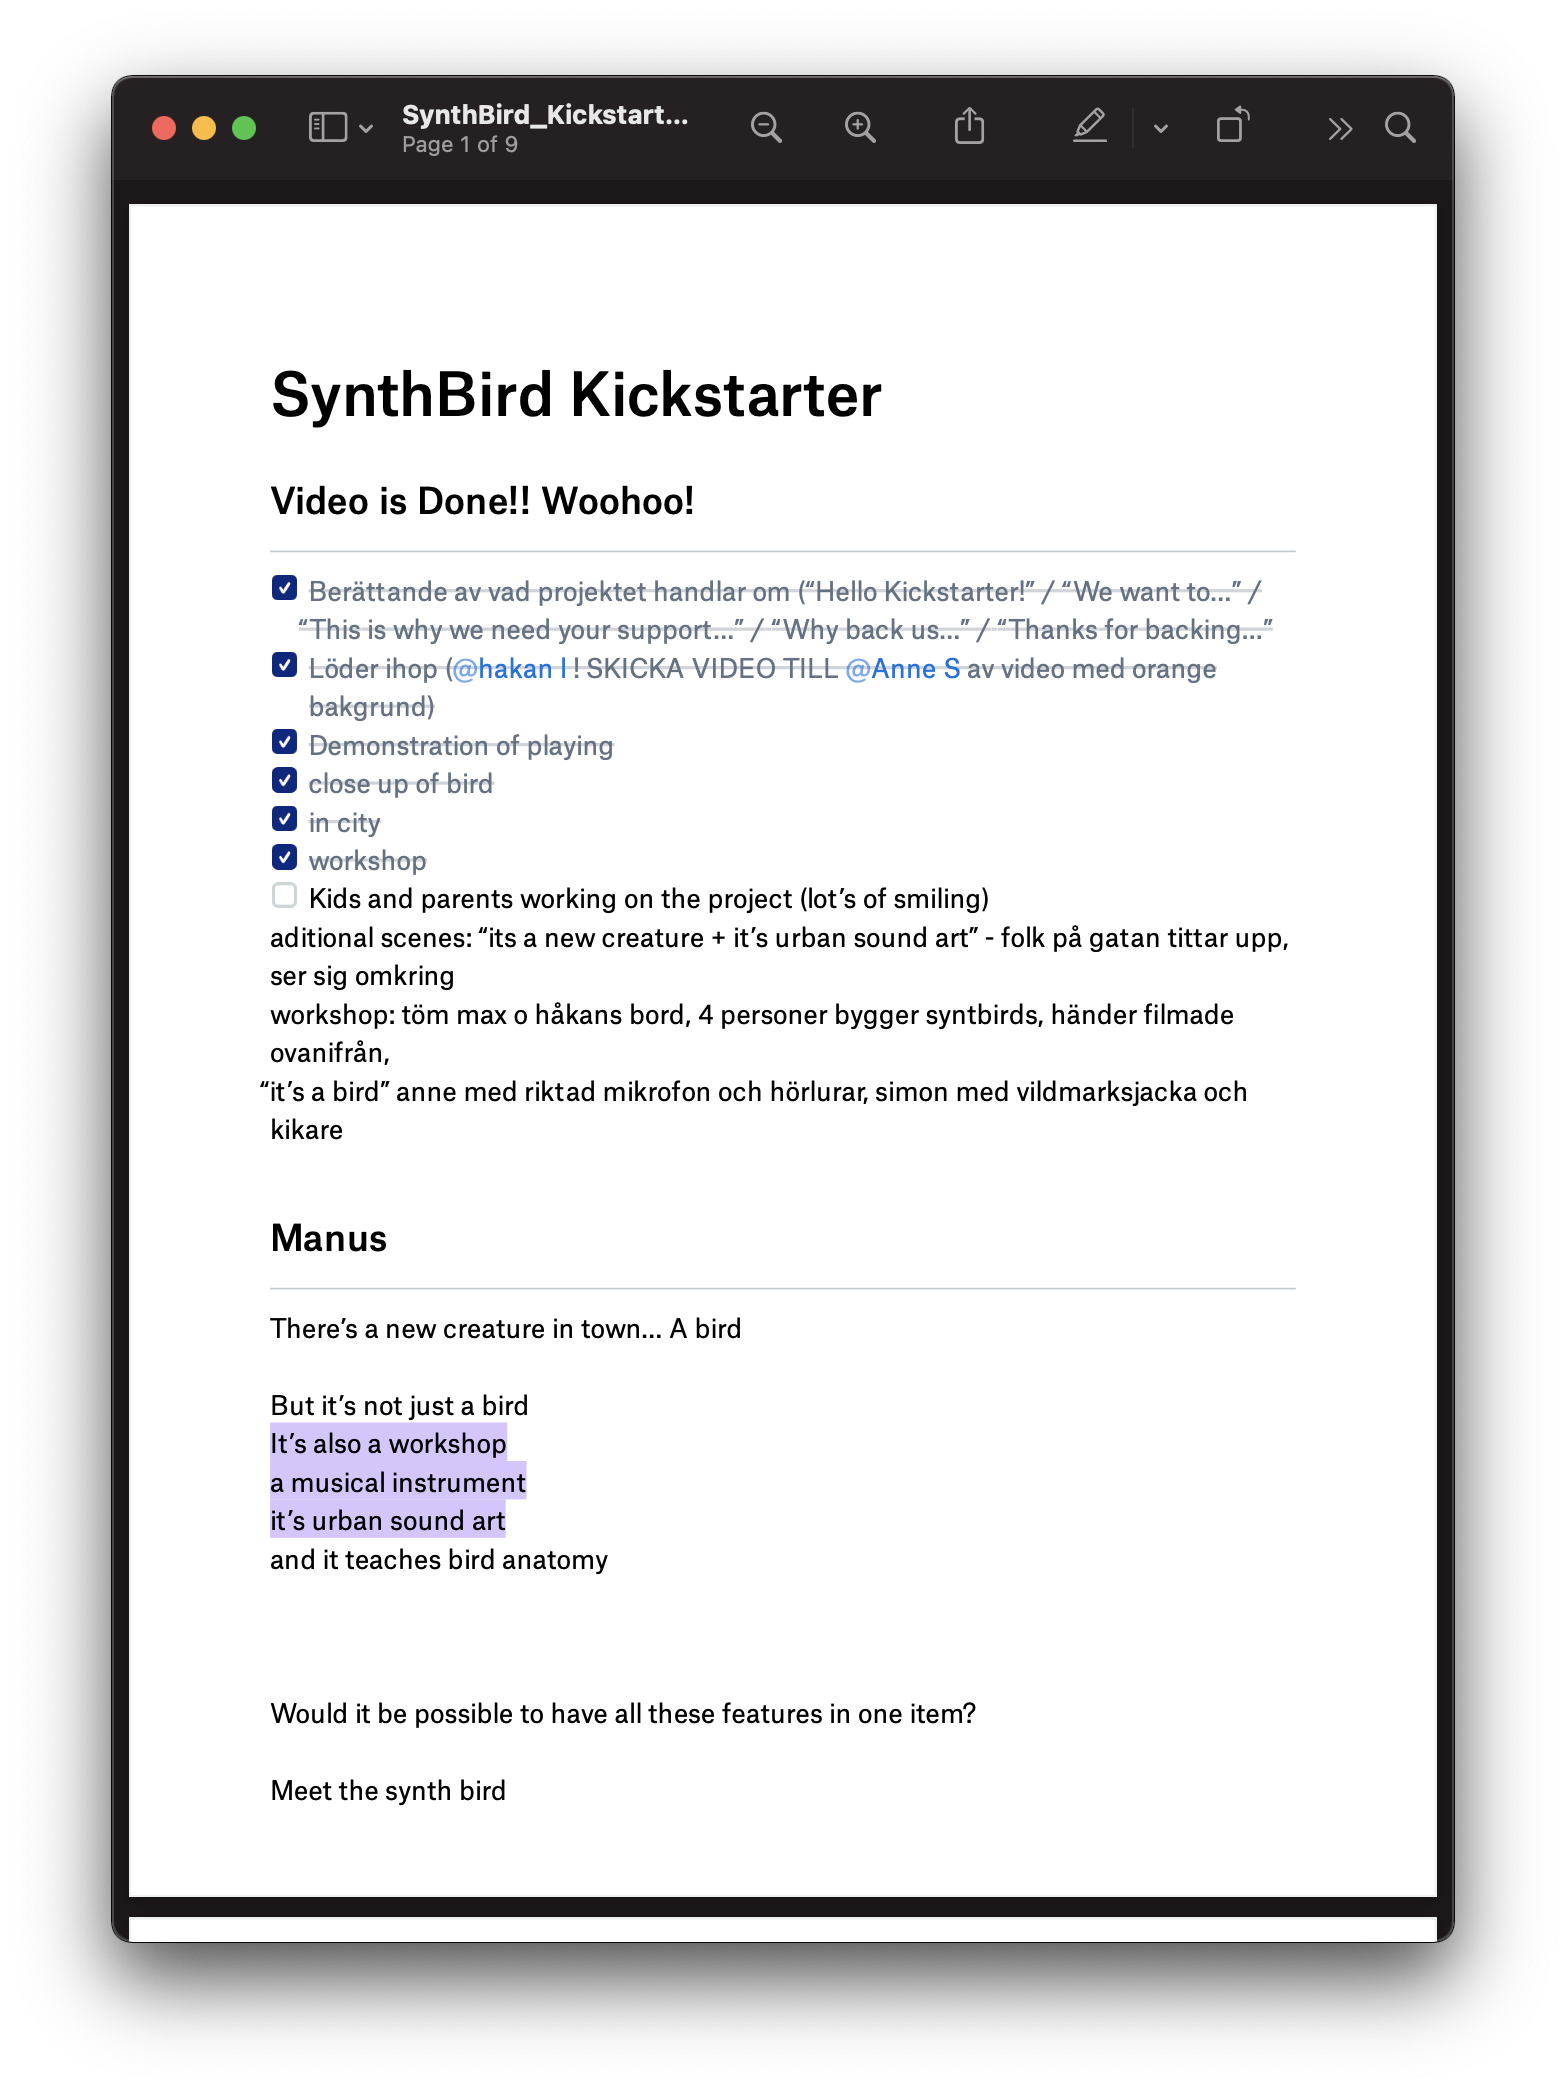Open highlight color dropdown arrow

[x=1160, y=129]
